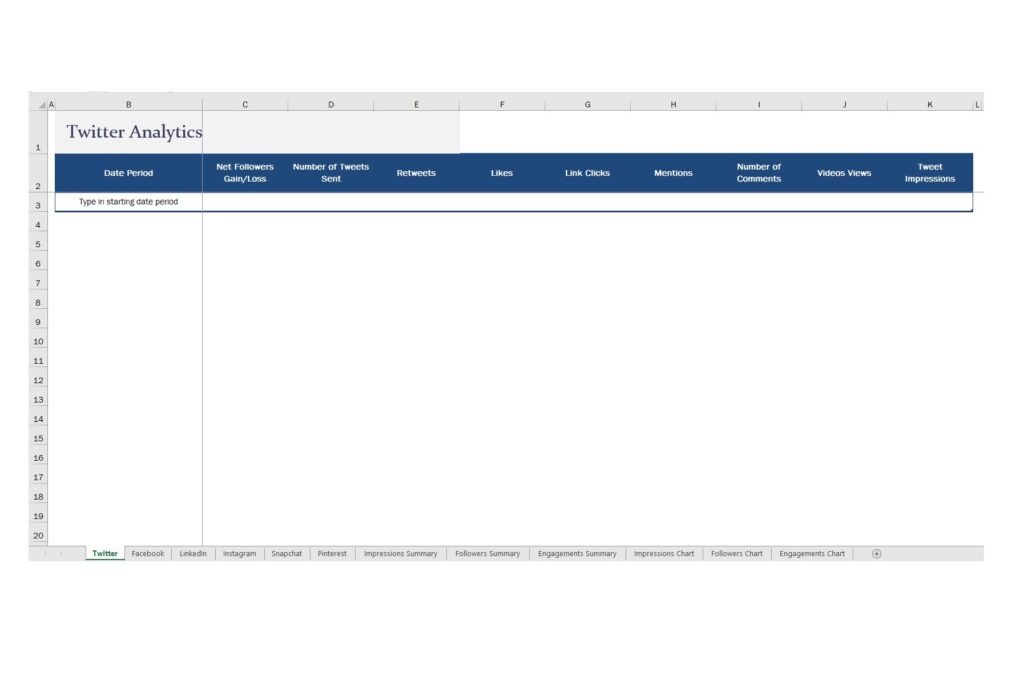Select the Videos Views header cell
Image resolution: width=1024 pixels, height=684 pixels.
tap(844, 173)
